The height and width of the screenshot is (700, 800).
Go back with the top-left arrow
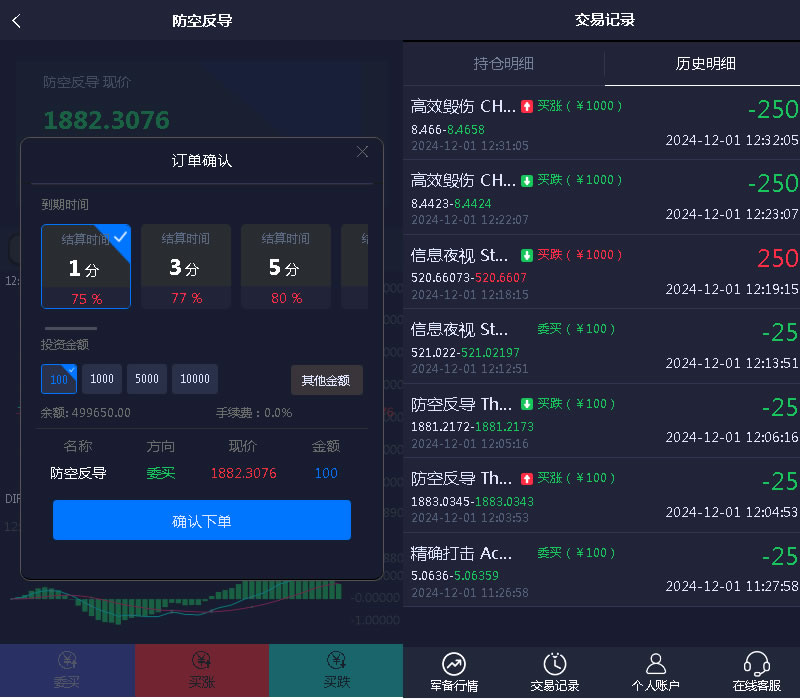[x=16, y=21]
